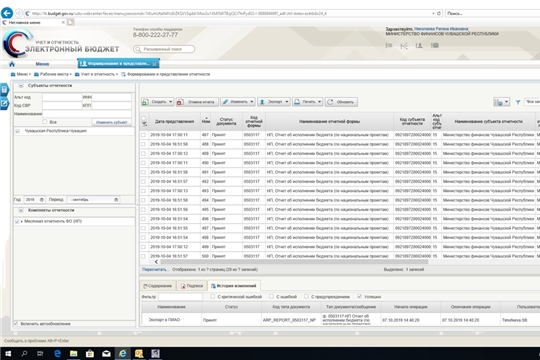
Task: Expand Месячная отчетность ФО tree node
Action: (x=22, y=222)
